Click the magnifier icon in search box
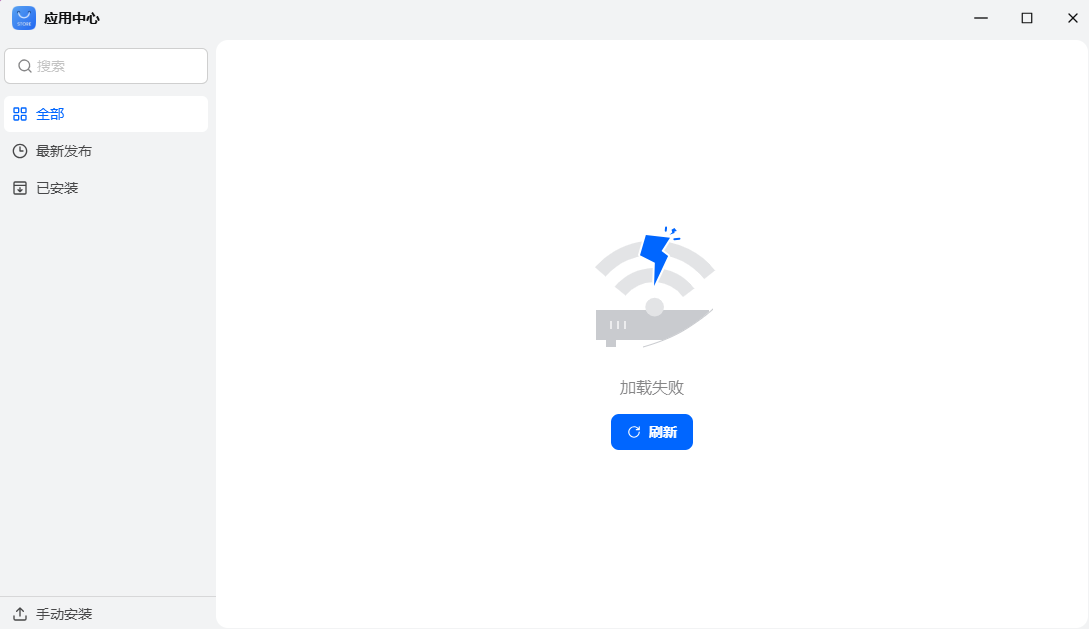Screen dimensions: 1089x629 pyautogui.click(x=25, y=66)
